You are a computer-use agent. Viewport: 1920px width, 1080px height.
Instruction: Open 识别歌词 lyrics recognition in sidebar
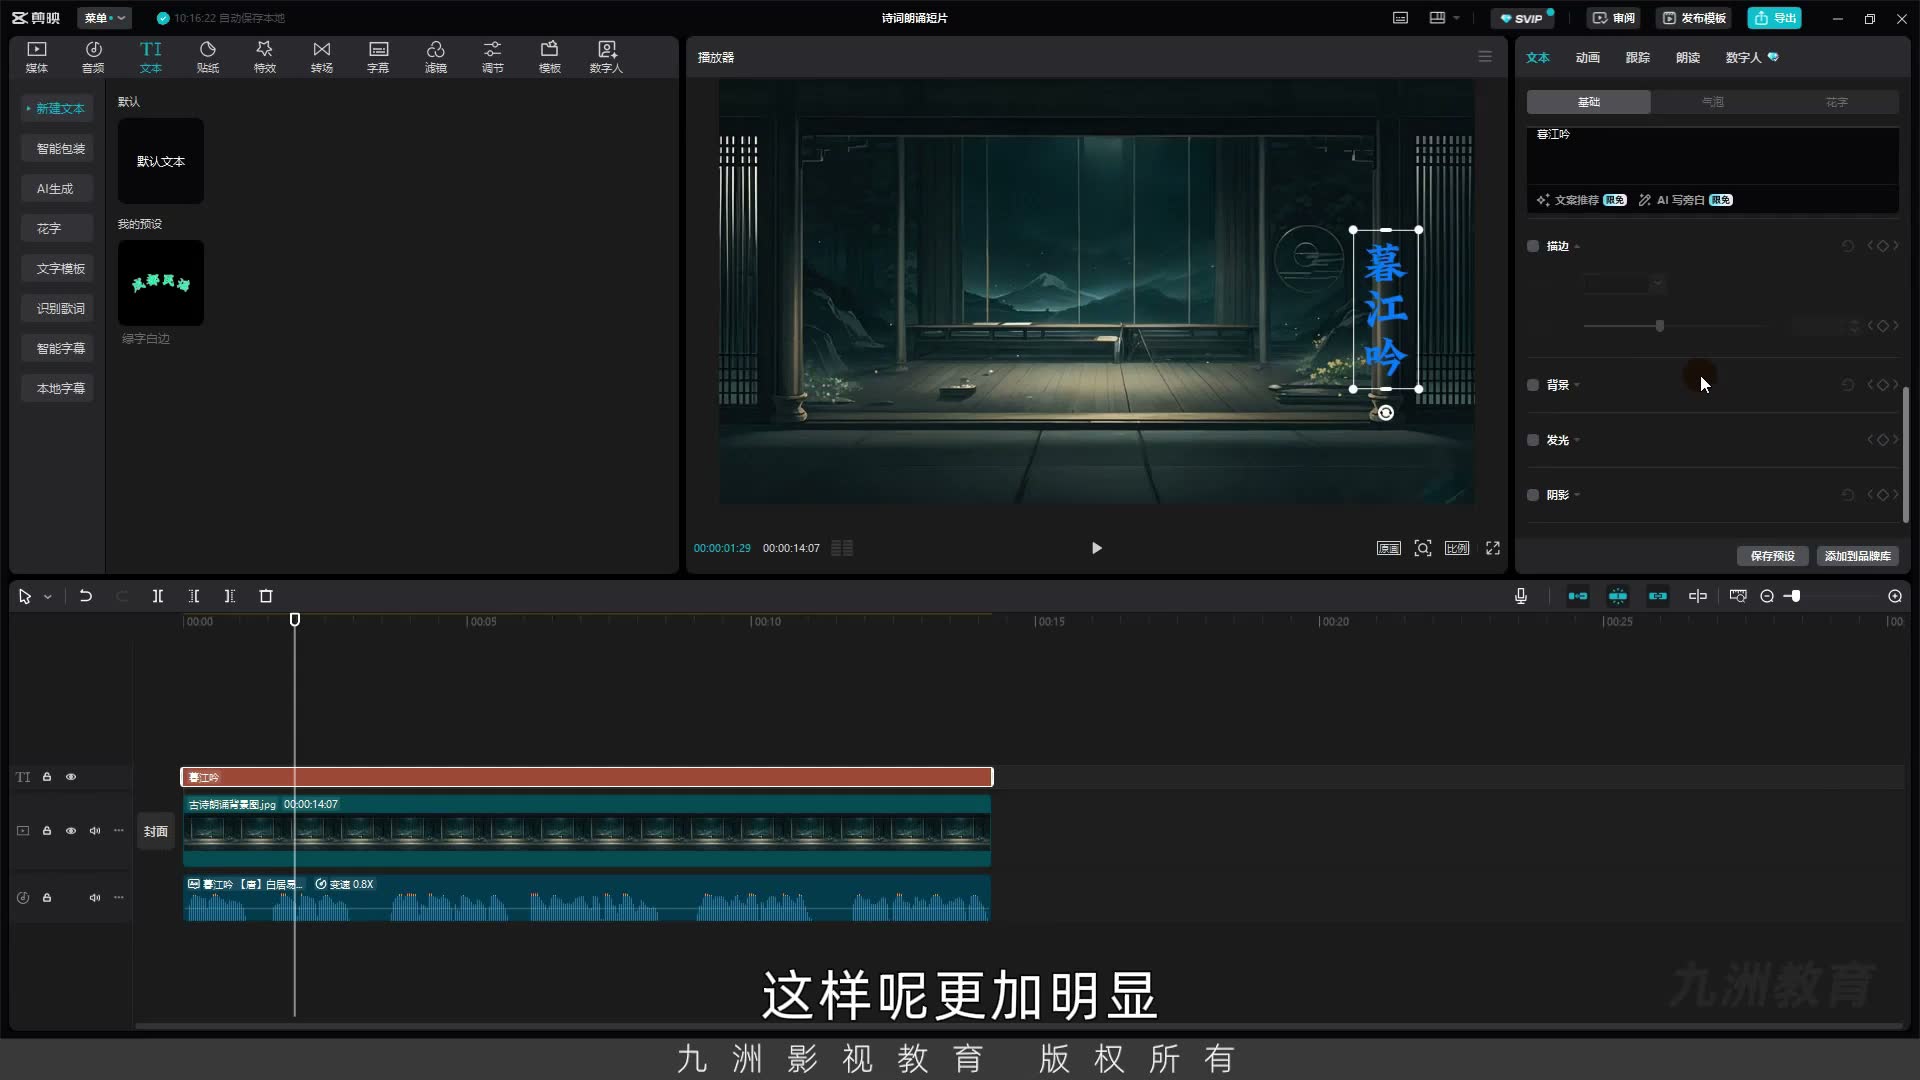[59, 308]
